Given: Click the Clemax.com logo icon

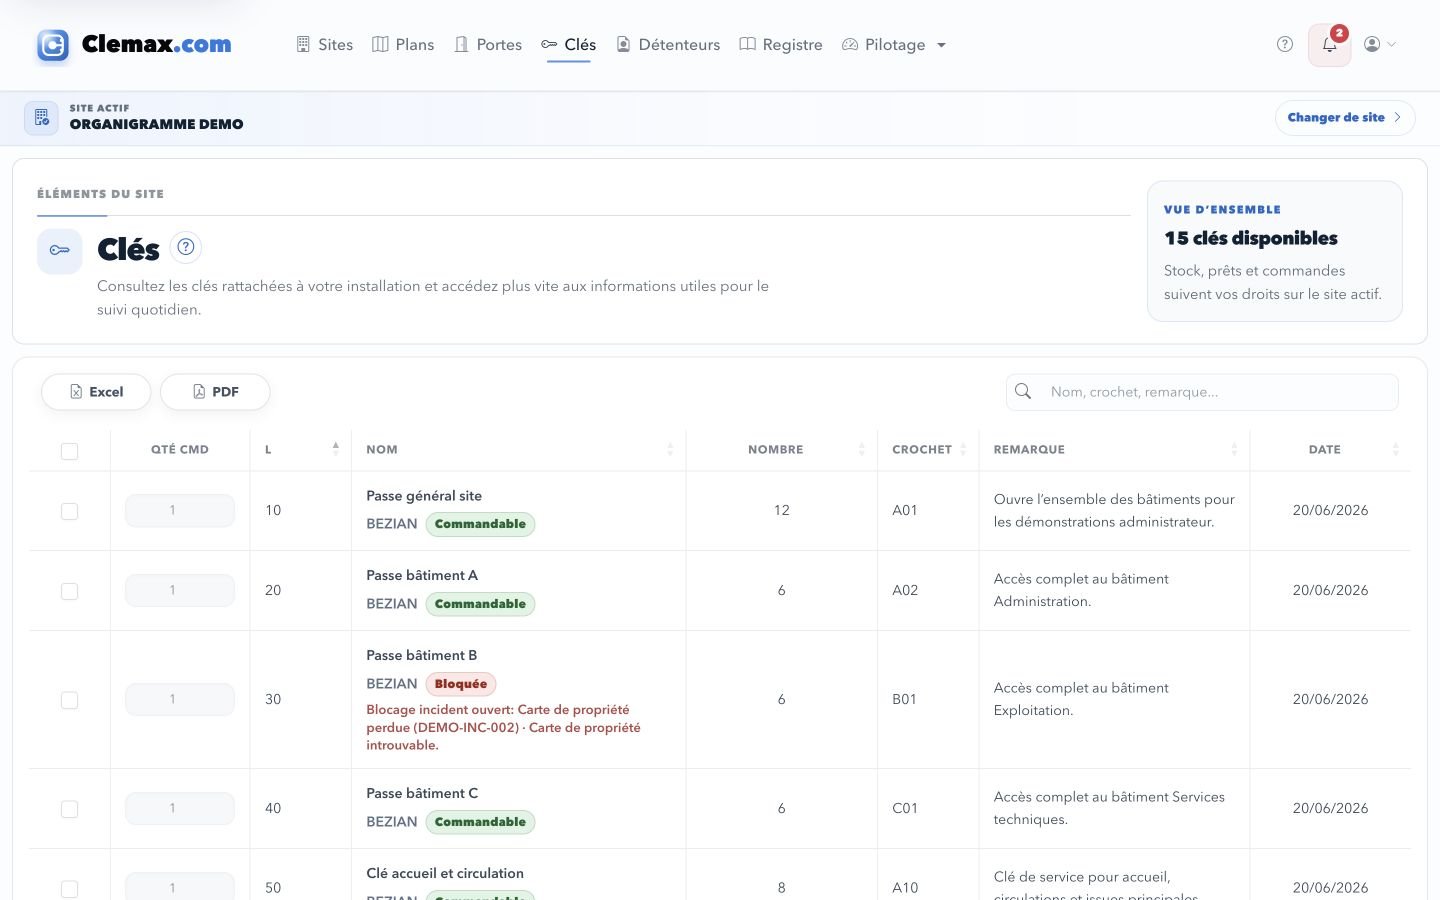Looking at the screenshot, I should click(53, 45).
